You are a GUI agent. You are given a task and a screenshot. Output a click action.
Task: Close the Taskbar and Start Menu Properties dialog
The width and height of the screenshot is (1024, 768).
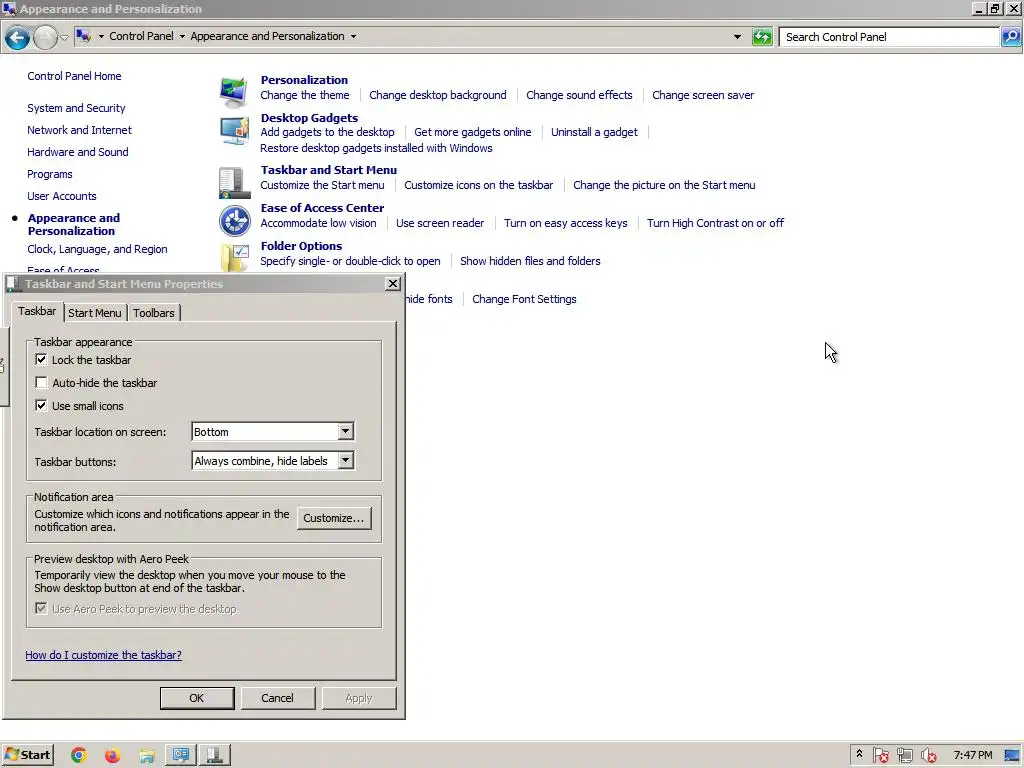point(392,283)
